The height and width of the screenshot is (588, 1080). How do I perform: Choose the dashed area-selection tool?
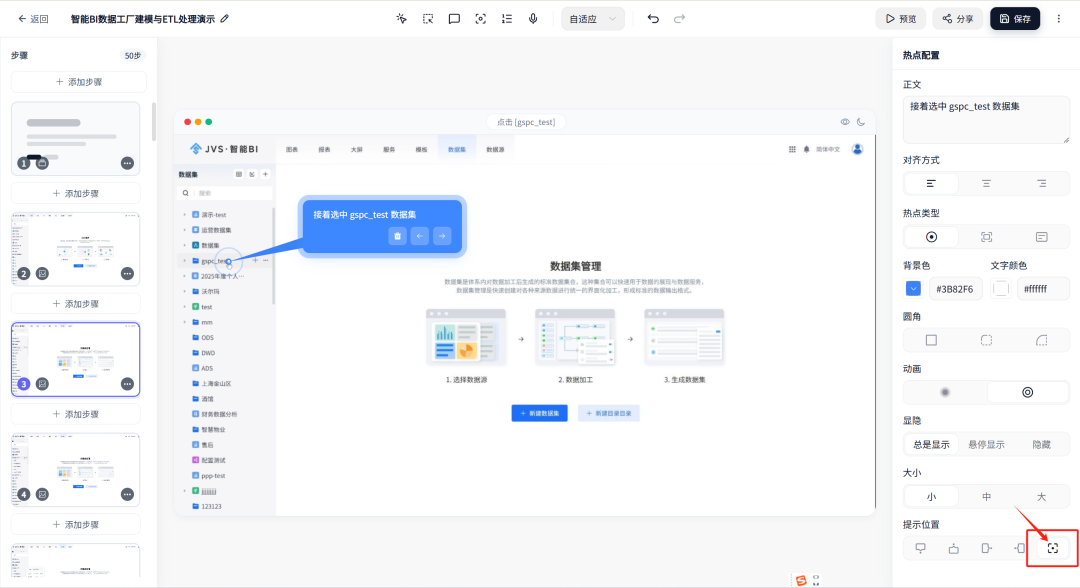pyautogui.click(x=428, y=19)
